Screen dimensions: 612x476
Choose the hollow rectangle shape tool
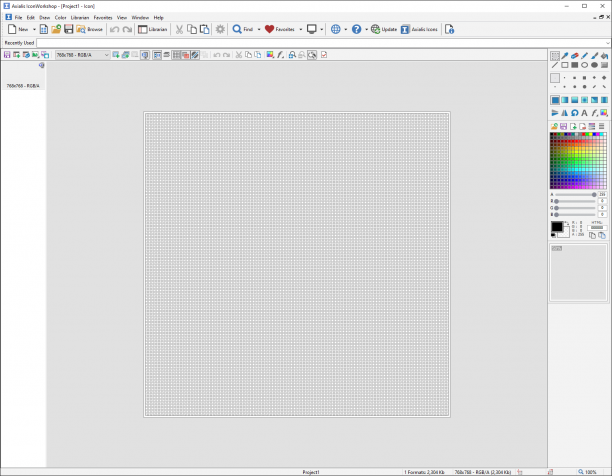coord(565,65)
